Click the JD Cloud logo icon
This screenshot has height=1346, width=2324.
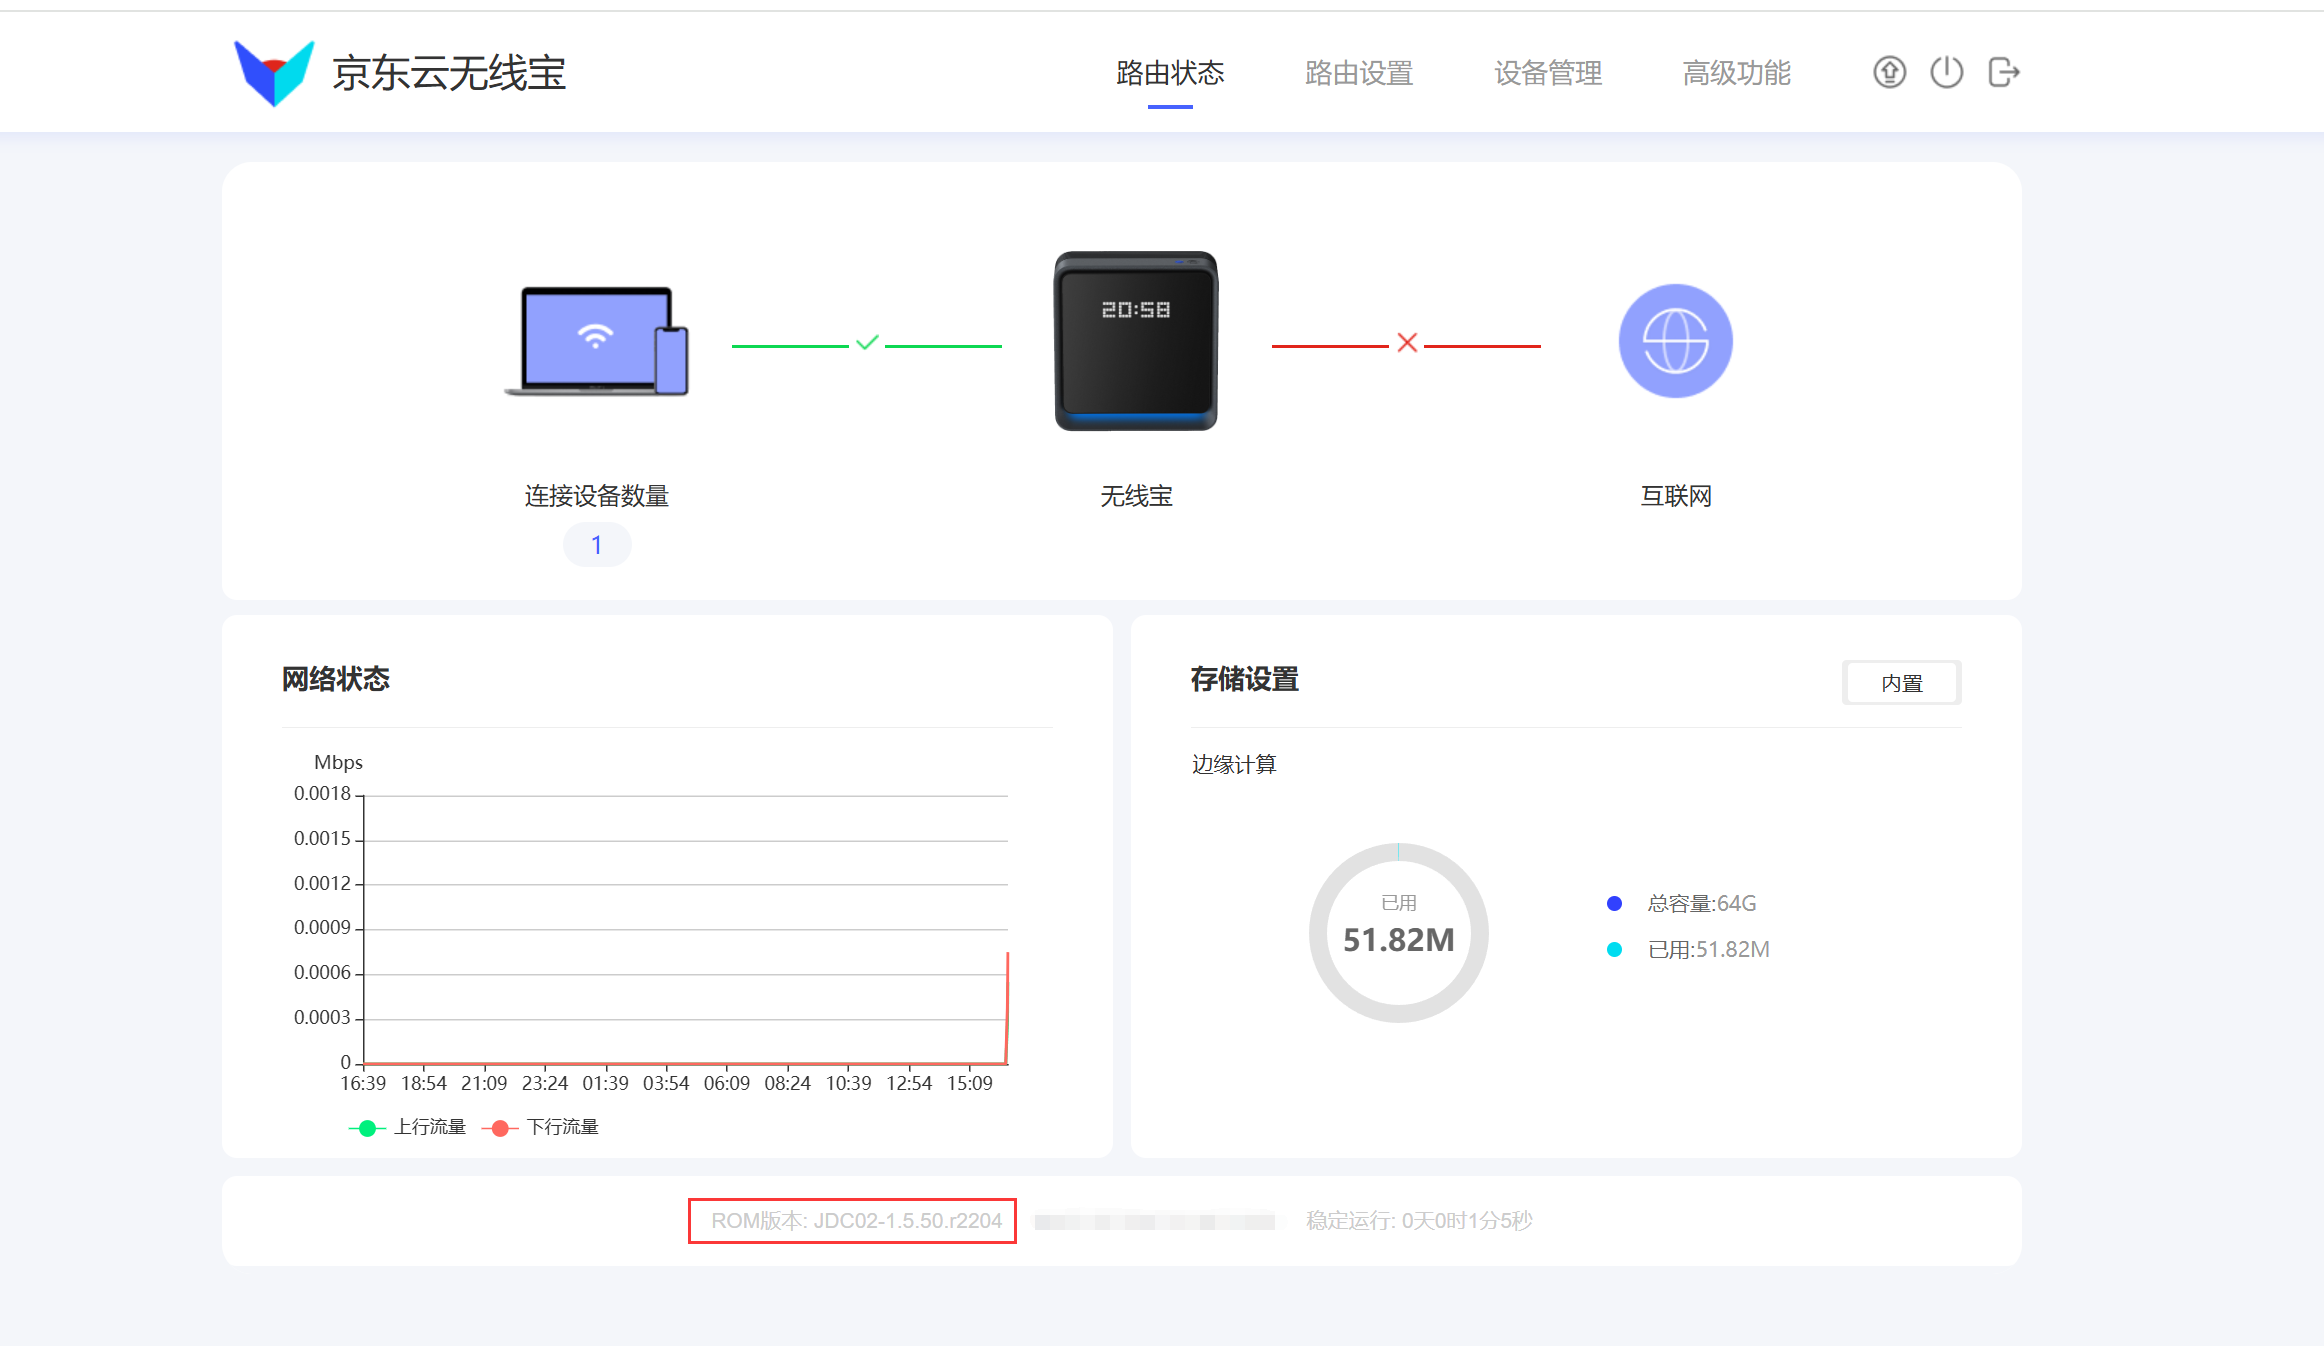click(273, 72)
